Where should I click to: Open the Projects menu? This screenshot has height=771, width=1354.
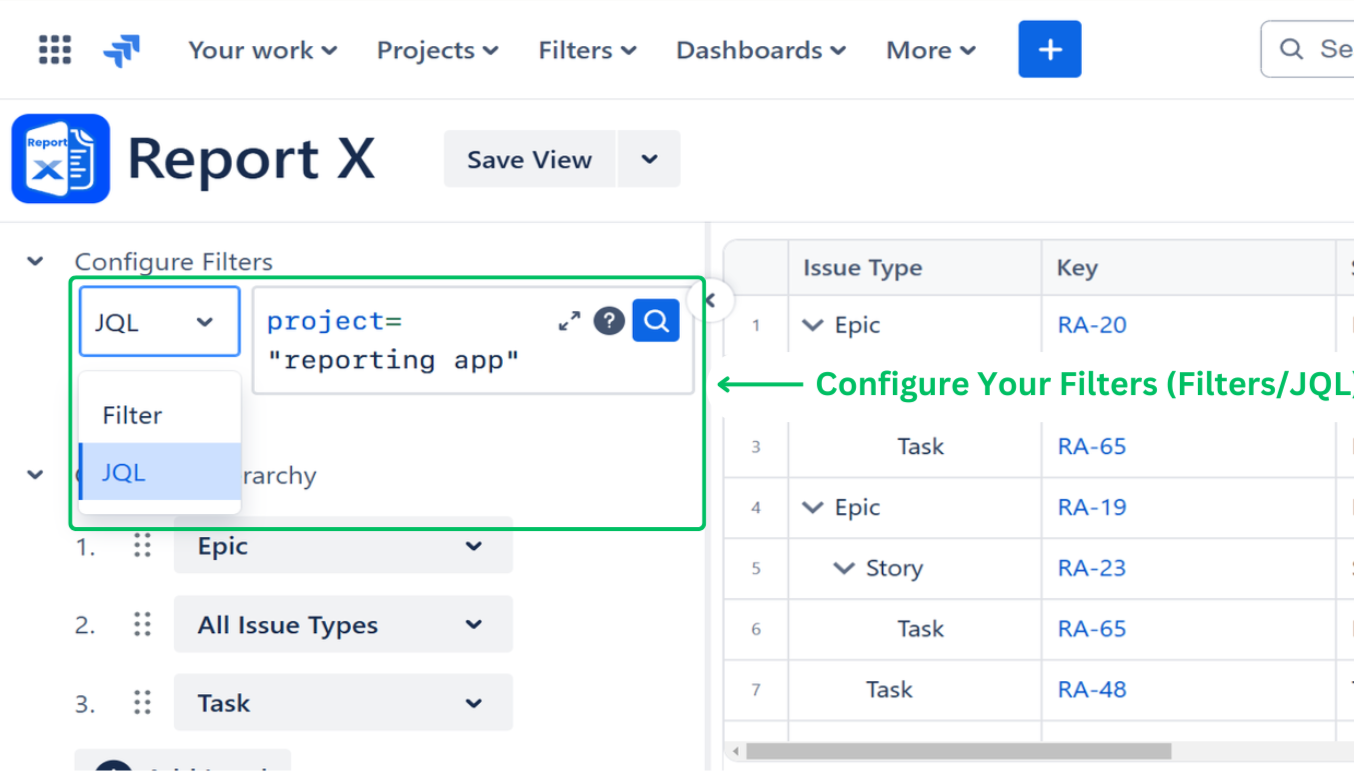pos(437,50)
